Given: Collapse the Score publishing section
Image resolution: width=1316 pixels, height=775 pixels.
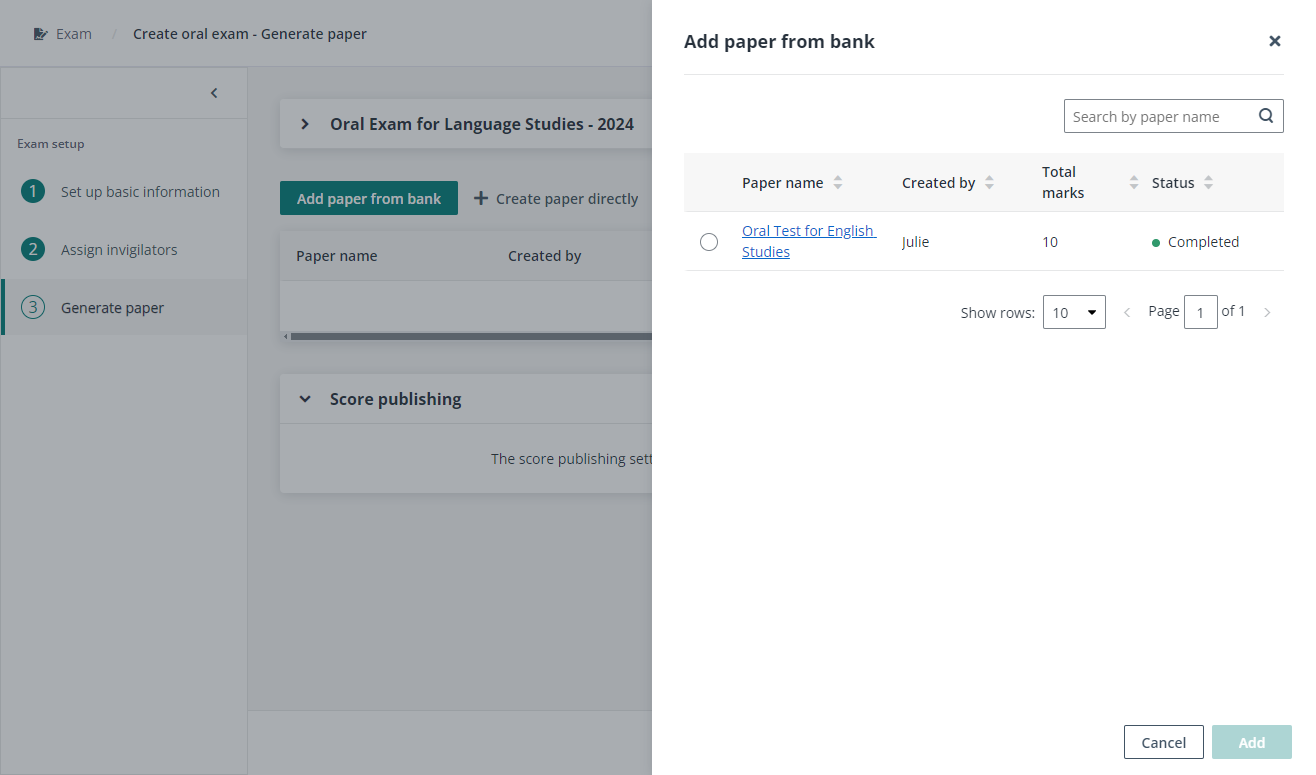Looking at the screenshot, I should (x=305, y=398).
